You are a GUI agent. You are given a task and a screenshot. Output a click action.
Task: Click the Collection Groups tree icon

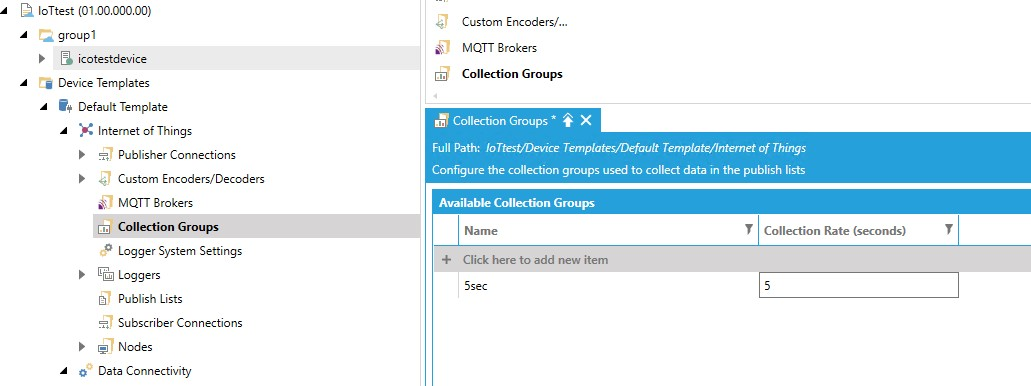click(105, 227)
